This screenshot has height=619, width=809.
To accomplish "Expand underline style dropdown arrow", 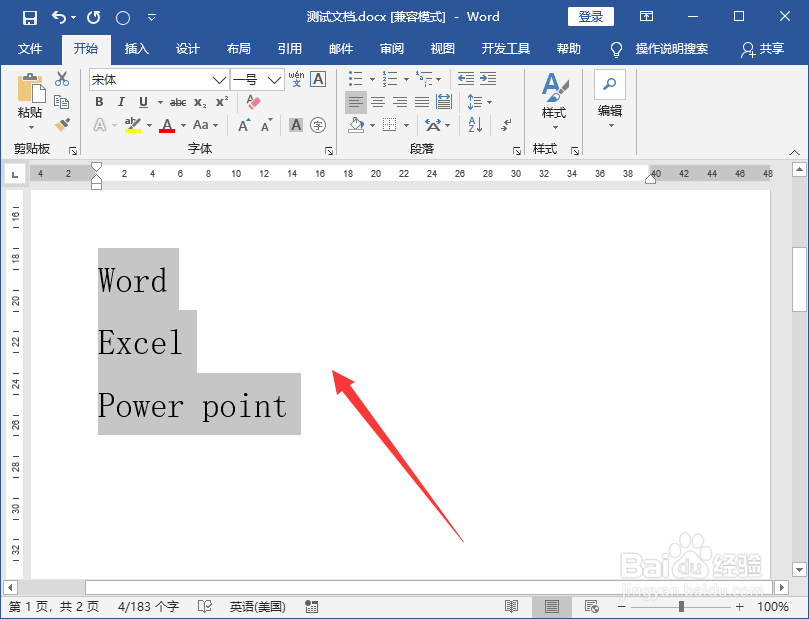I will [160, 102].
